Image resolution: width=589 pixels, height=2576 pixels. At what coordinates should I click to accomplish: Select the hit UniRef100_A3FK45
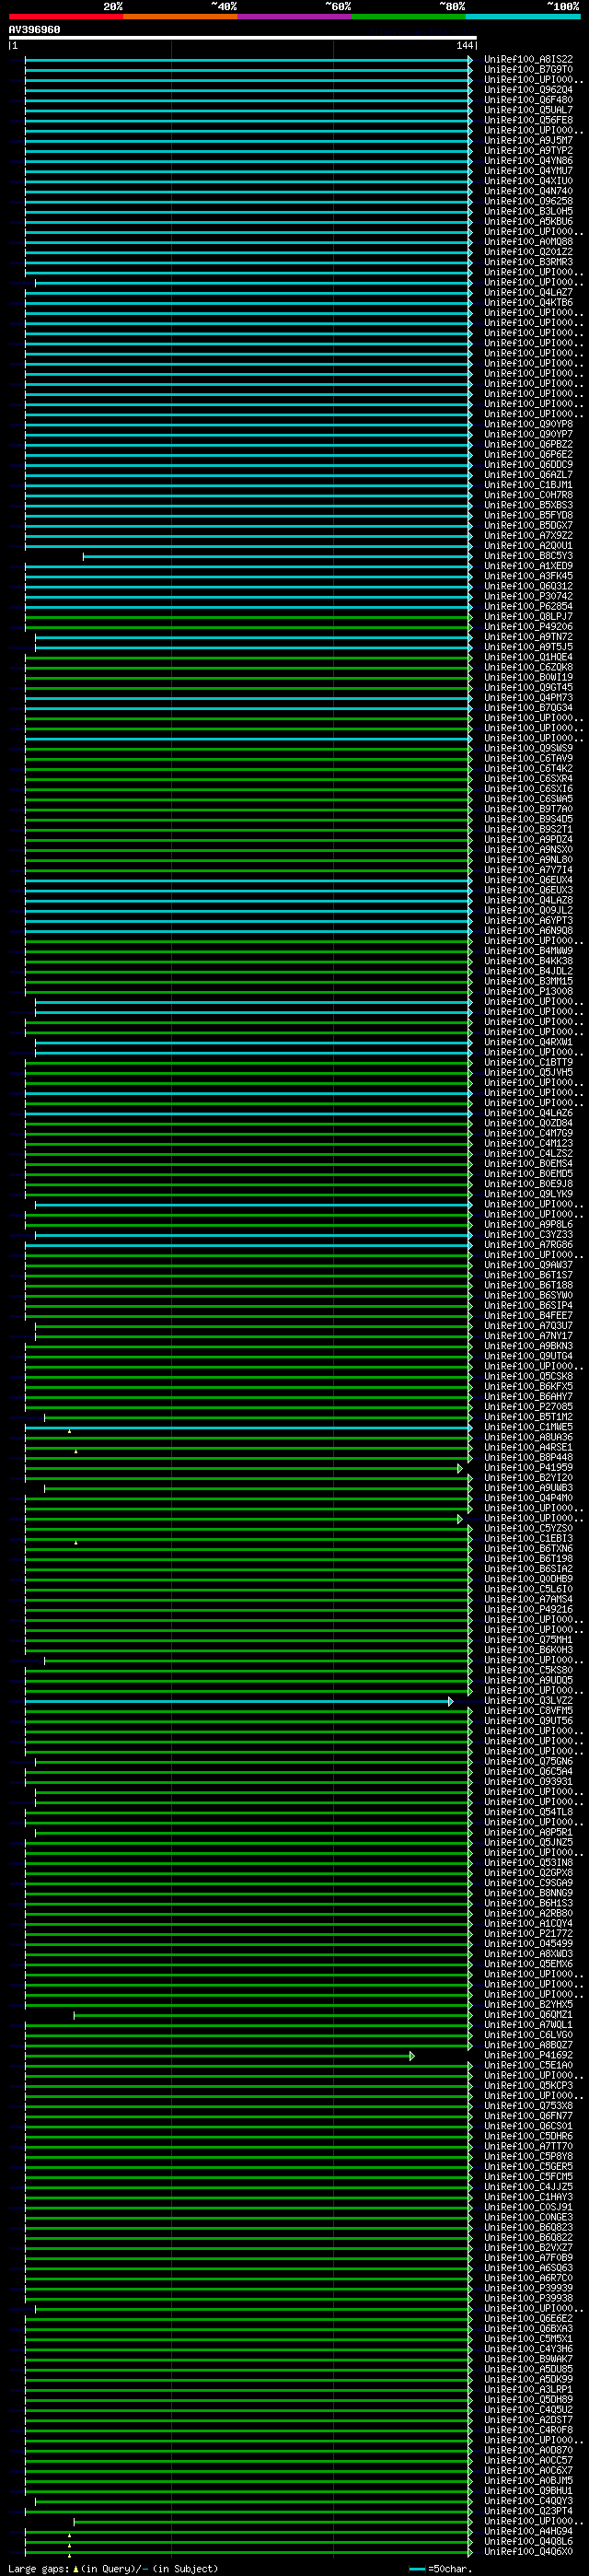click(529, 576)
